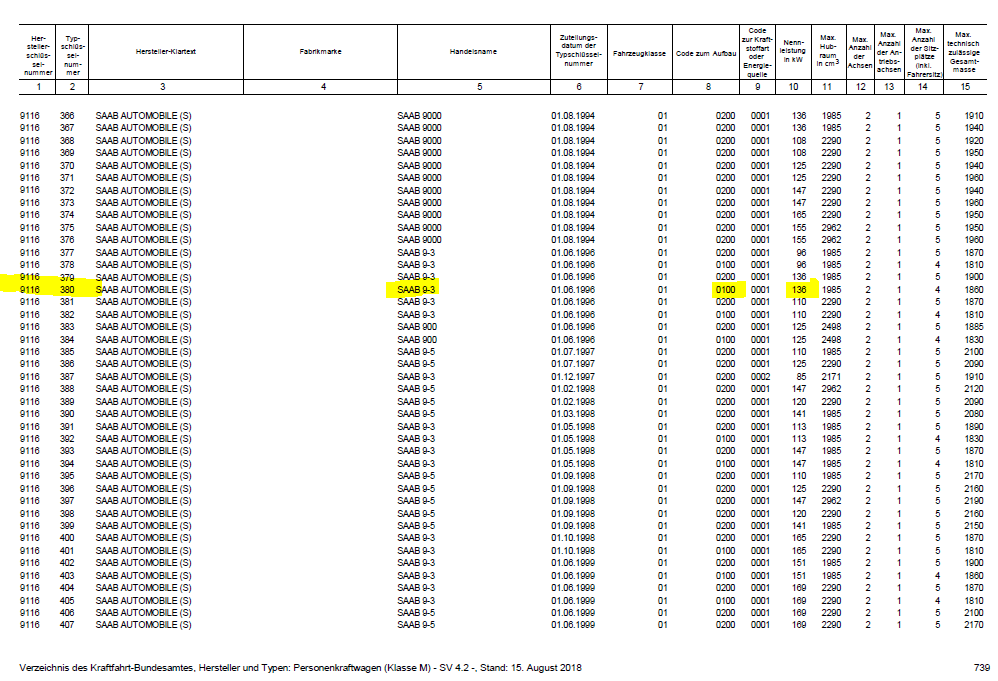998x681 pixels.
Task: Select type key number 385
Action: (x=67, y=351)
